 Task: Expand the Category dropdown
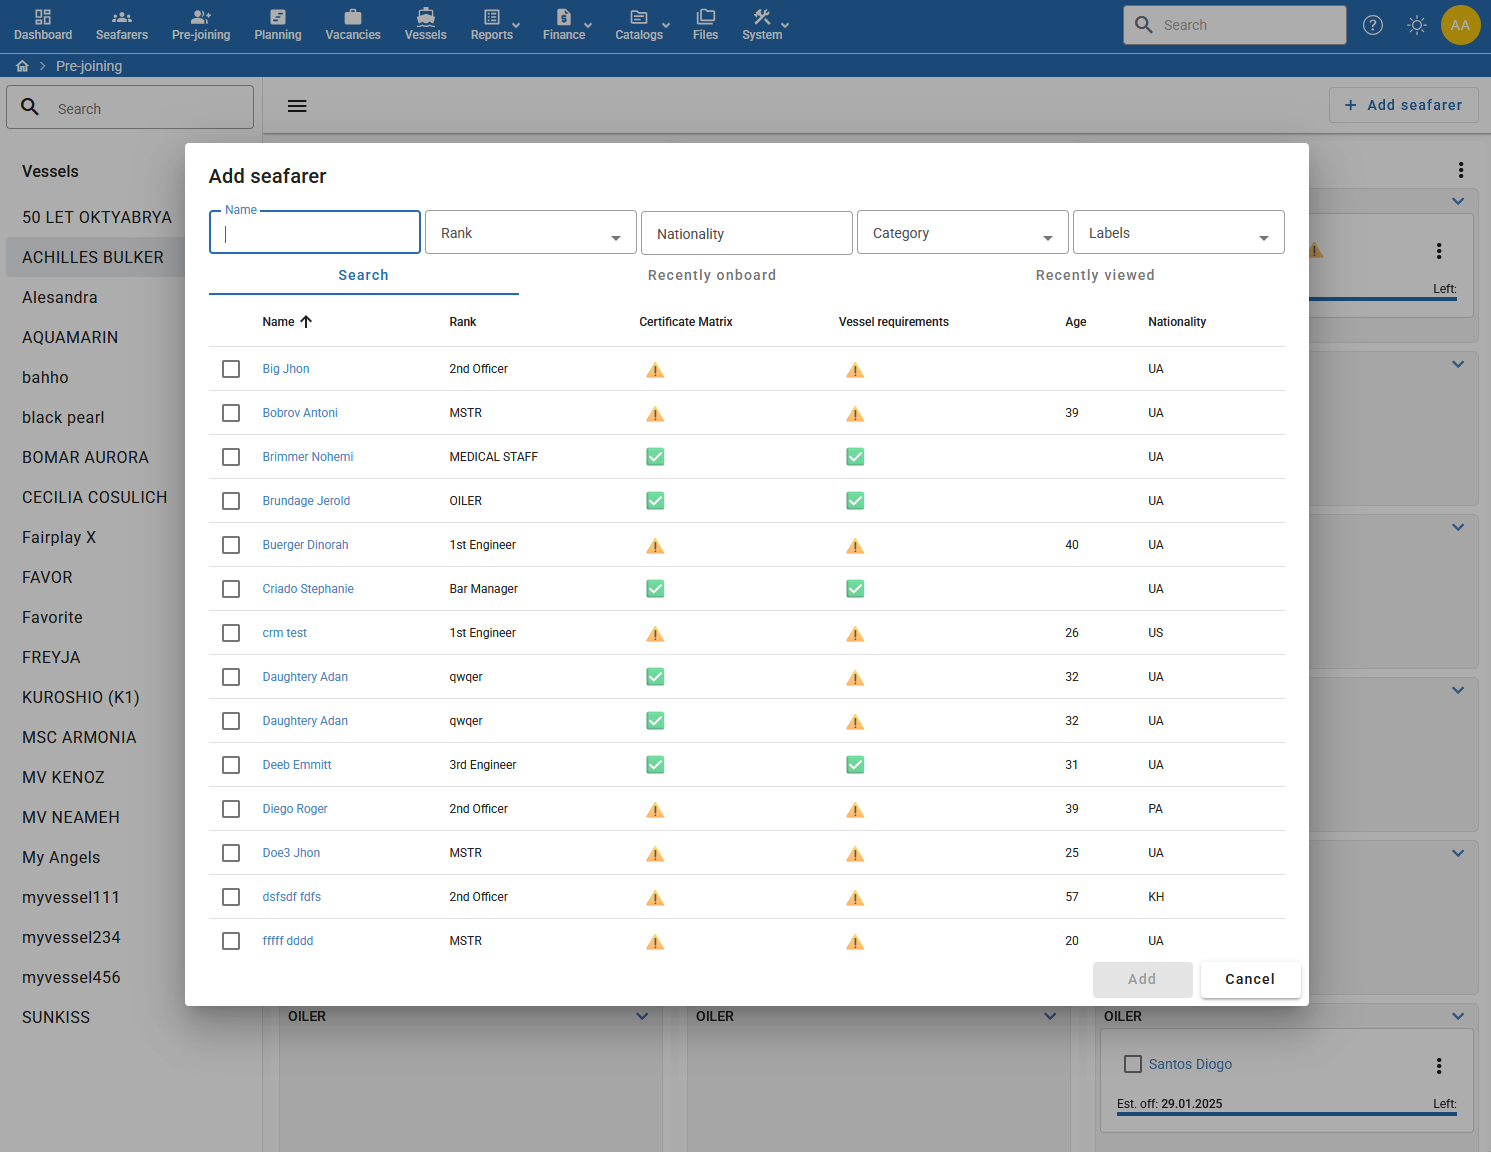pyautogui.click(x=963, y=233)
